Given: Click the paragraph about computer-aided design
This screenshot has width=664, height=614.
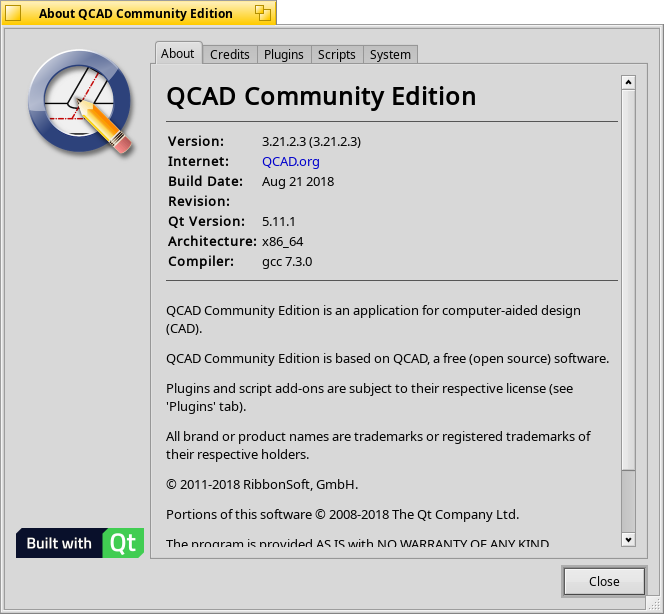Looking at the screenshot, I should tap(374, 319).
